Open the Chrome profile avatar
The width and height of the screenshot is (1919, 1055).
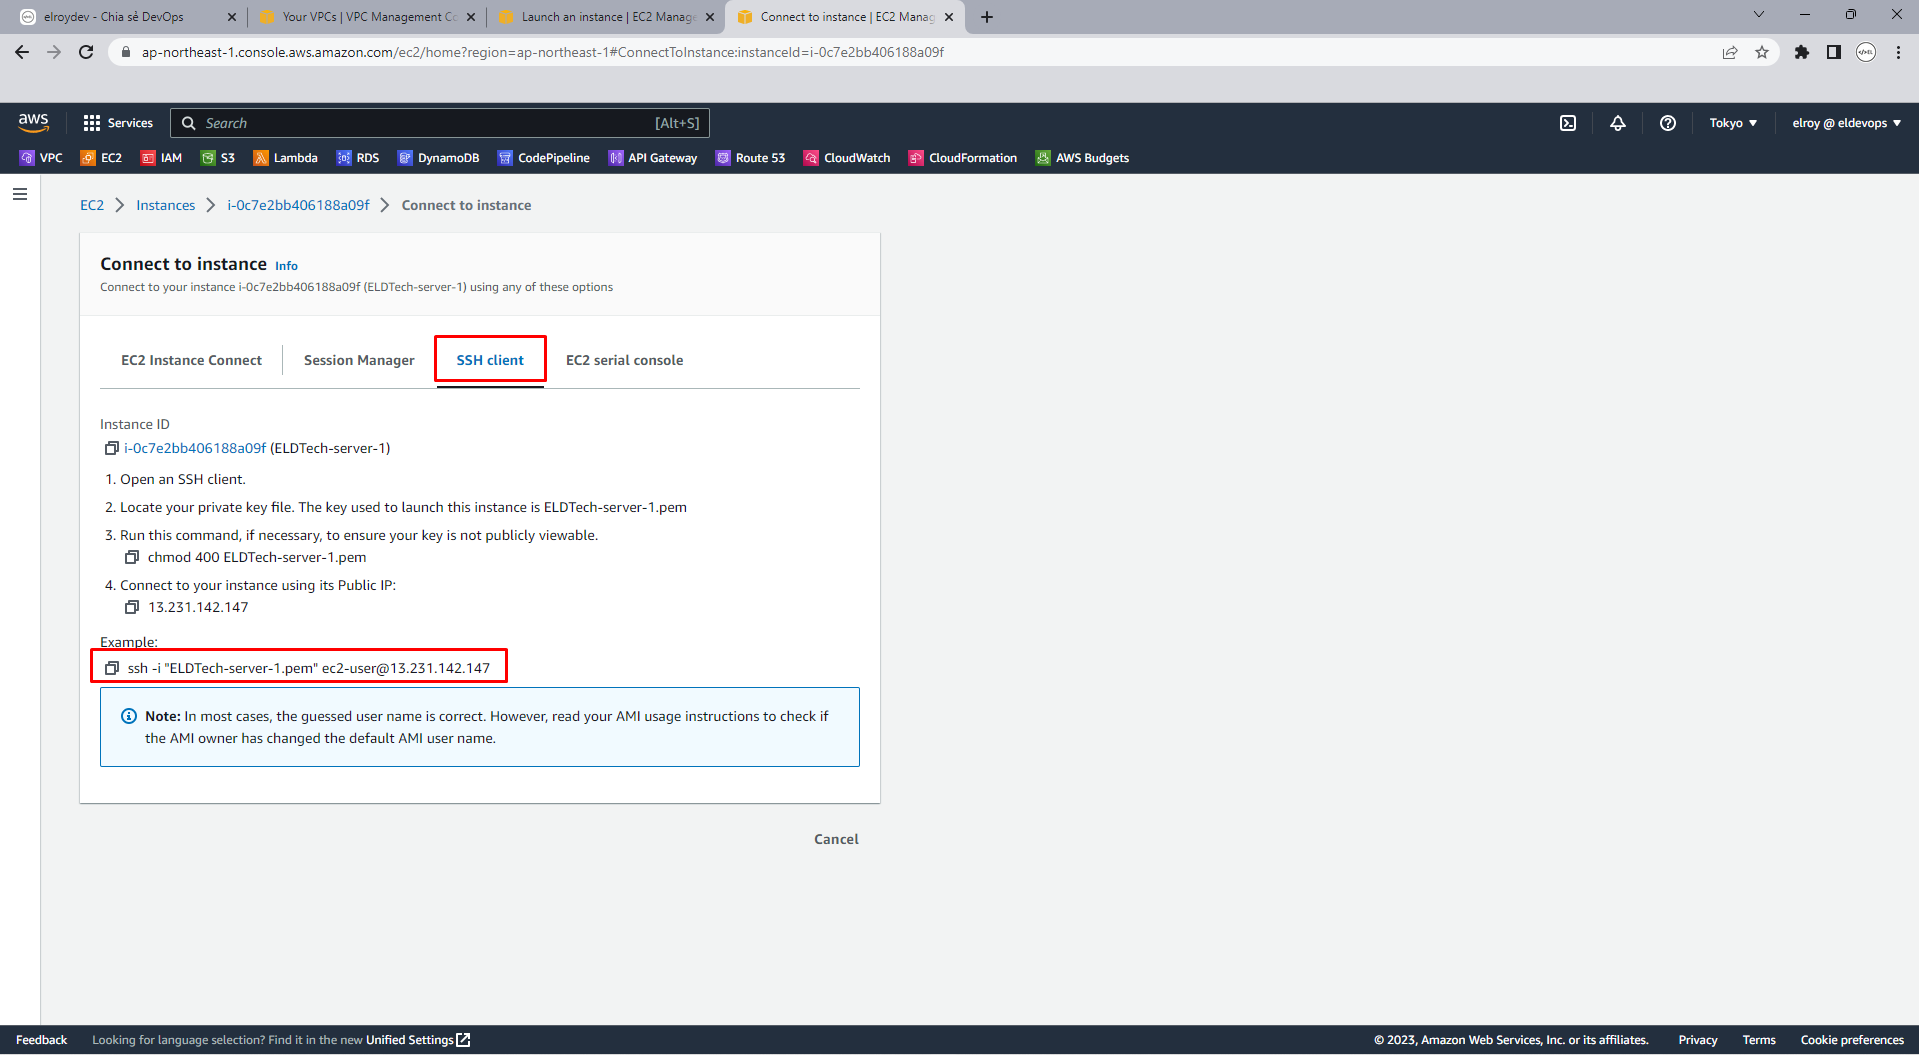(1866, 52)
